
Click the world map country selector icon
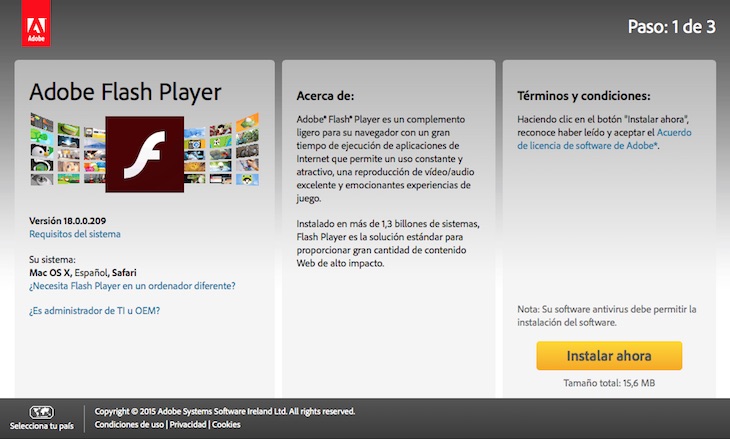(42, 412)
